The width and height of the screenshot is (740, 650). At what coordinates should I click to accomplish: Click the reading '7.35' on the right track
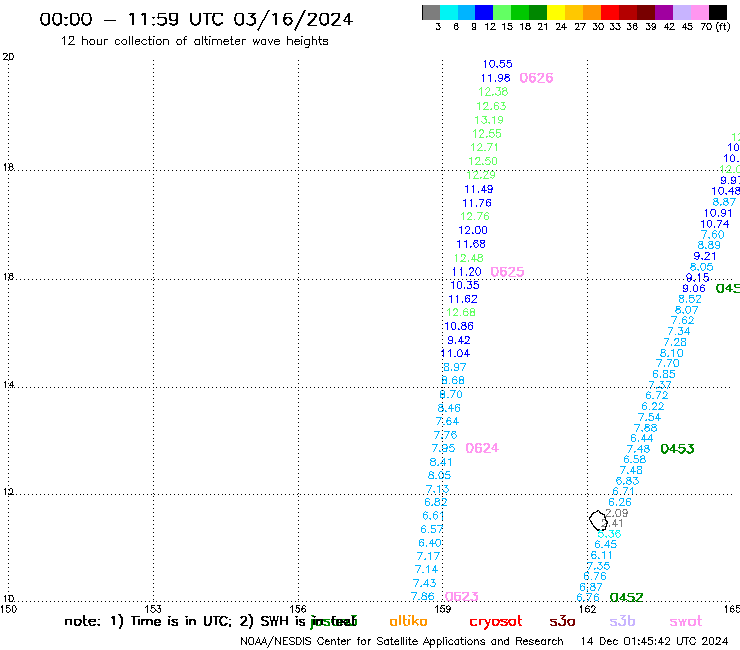tap(598, 566)
